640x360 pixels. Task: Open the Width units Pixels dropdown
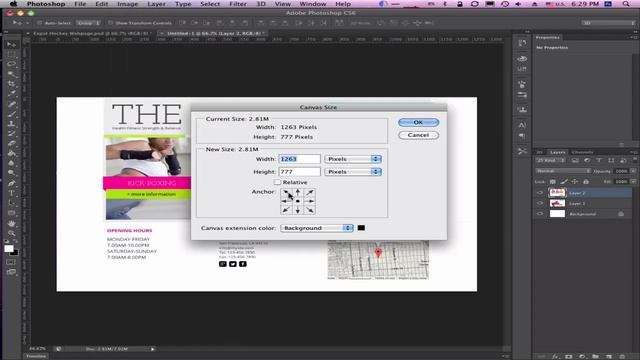coord(353,159)
